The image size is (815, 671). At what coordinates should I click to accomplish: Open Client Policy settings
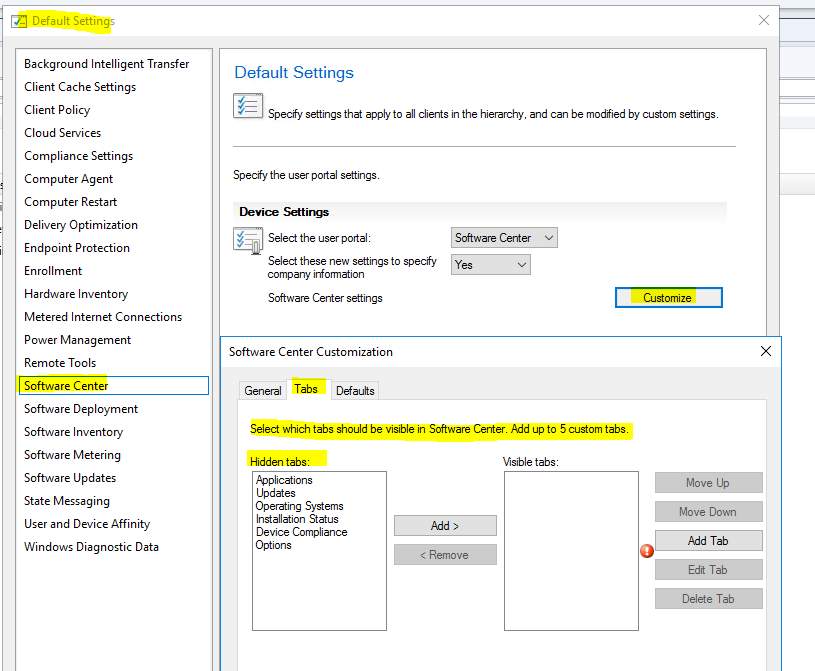[57, 110]
